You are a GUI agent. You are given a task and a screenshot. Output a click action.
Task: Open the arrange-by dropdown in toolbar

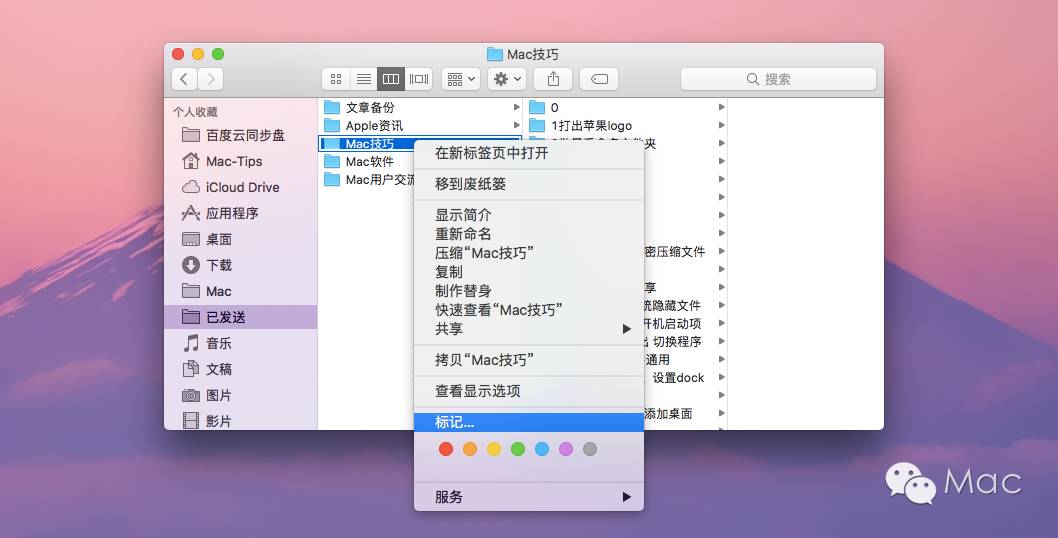[x=461, y=79]
